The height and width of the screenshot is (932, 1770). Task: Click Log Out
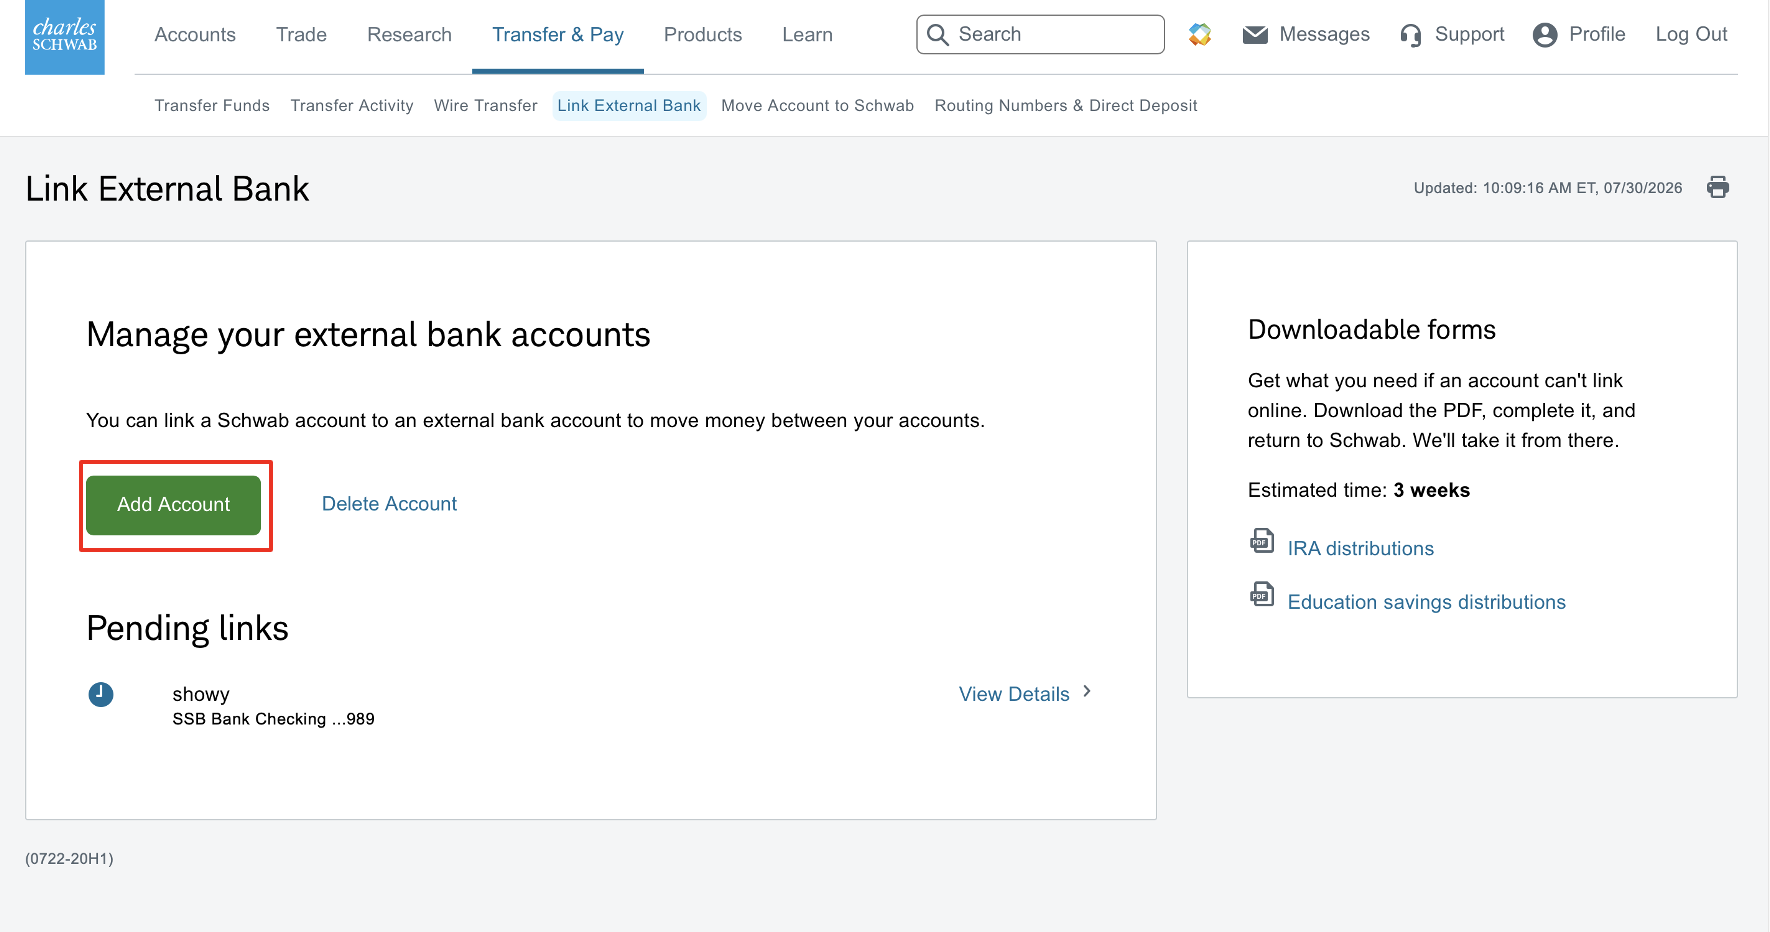[1691, 35]
